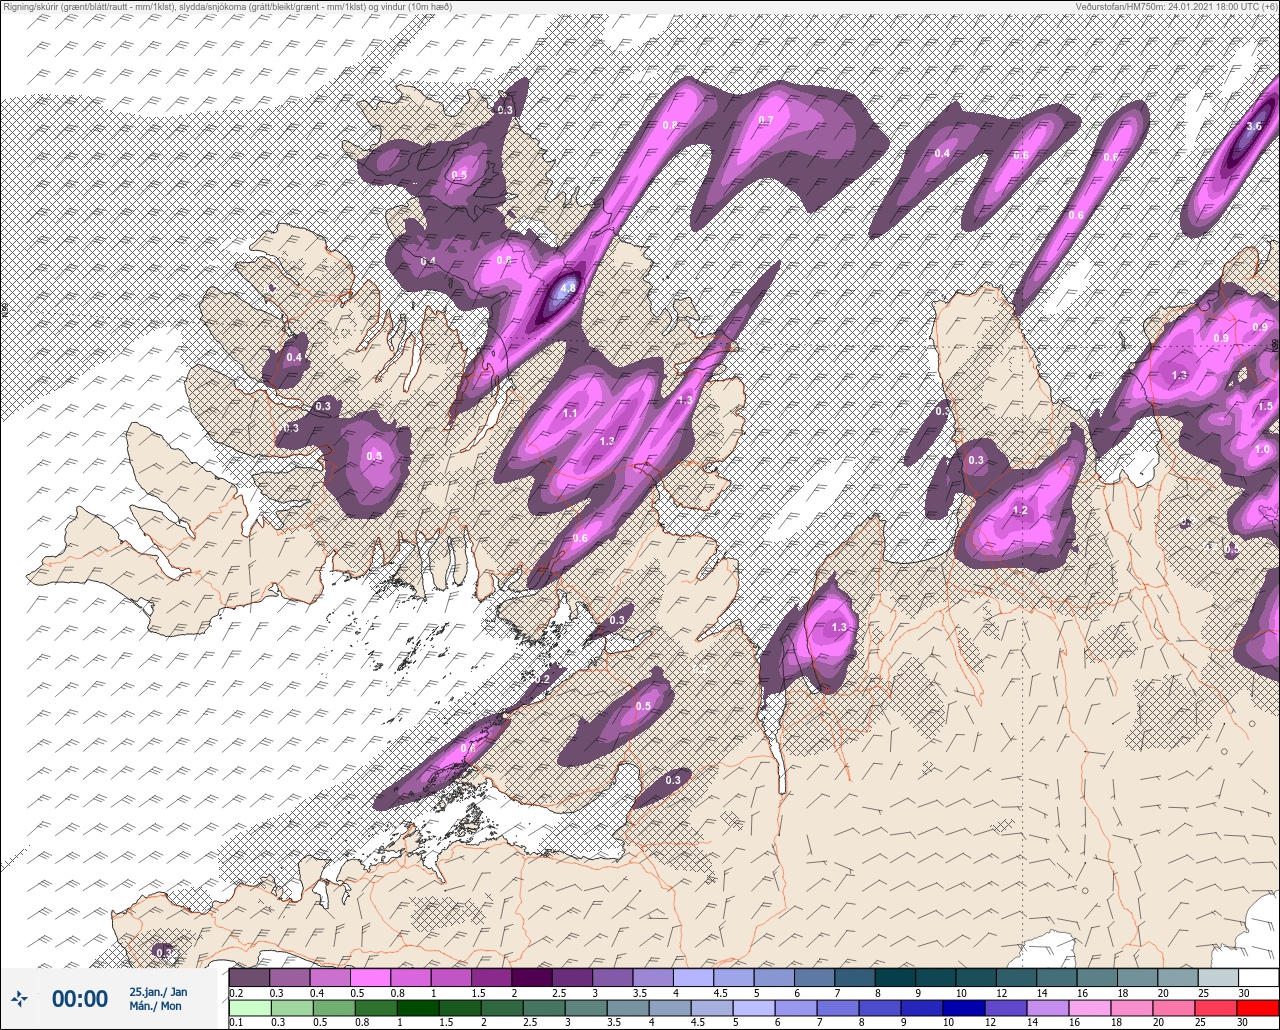
Task: Click the 1.1 precipitation value on the map
Action: pyautogui.click(x=570, y=413)
